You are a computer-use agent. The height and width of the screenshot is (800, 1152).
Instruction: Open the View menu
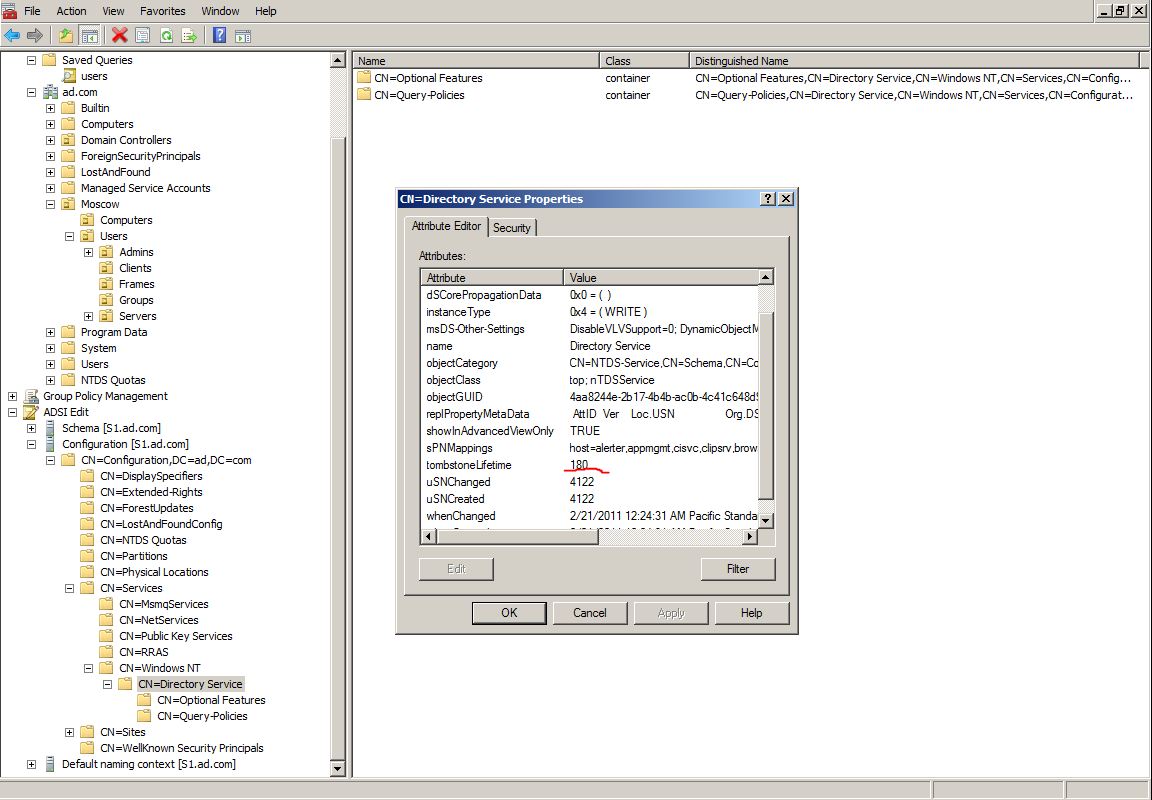pos(113,11)
